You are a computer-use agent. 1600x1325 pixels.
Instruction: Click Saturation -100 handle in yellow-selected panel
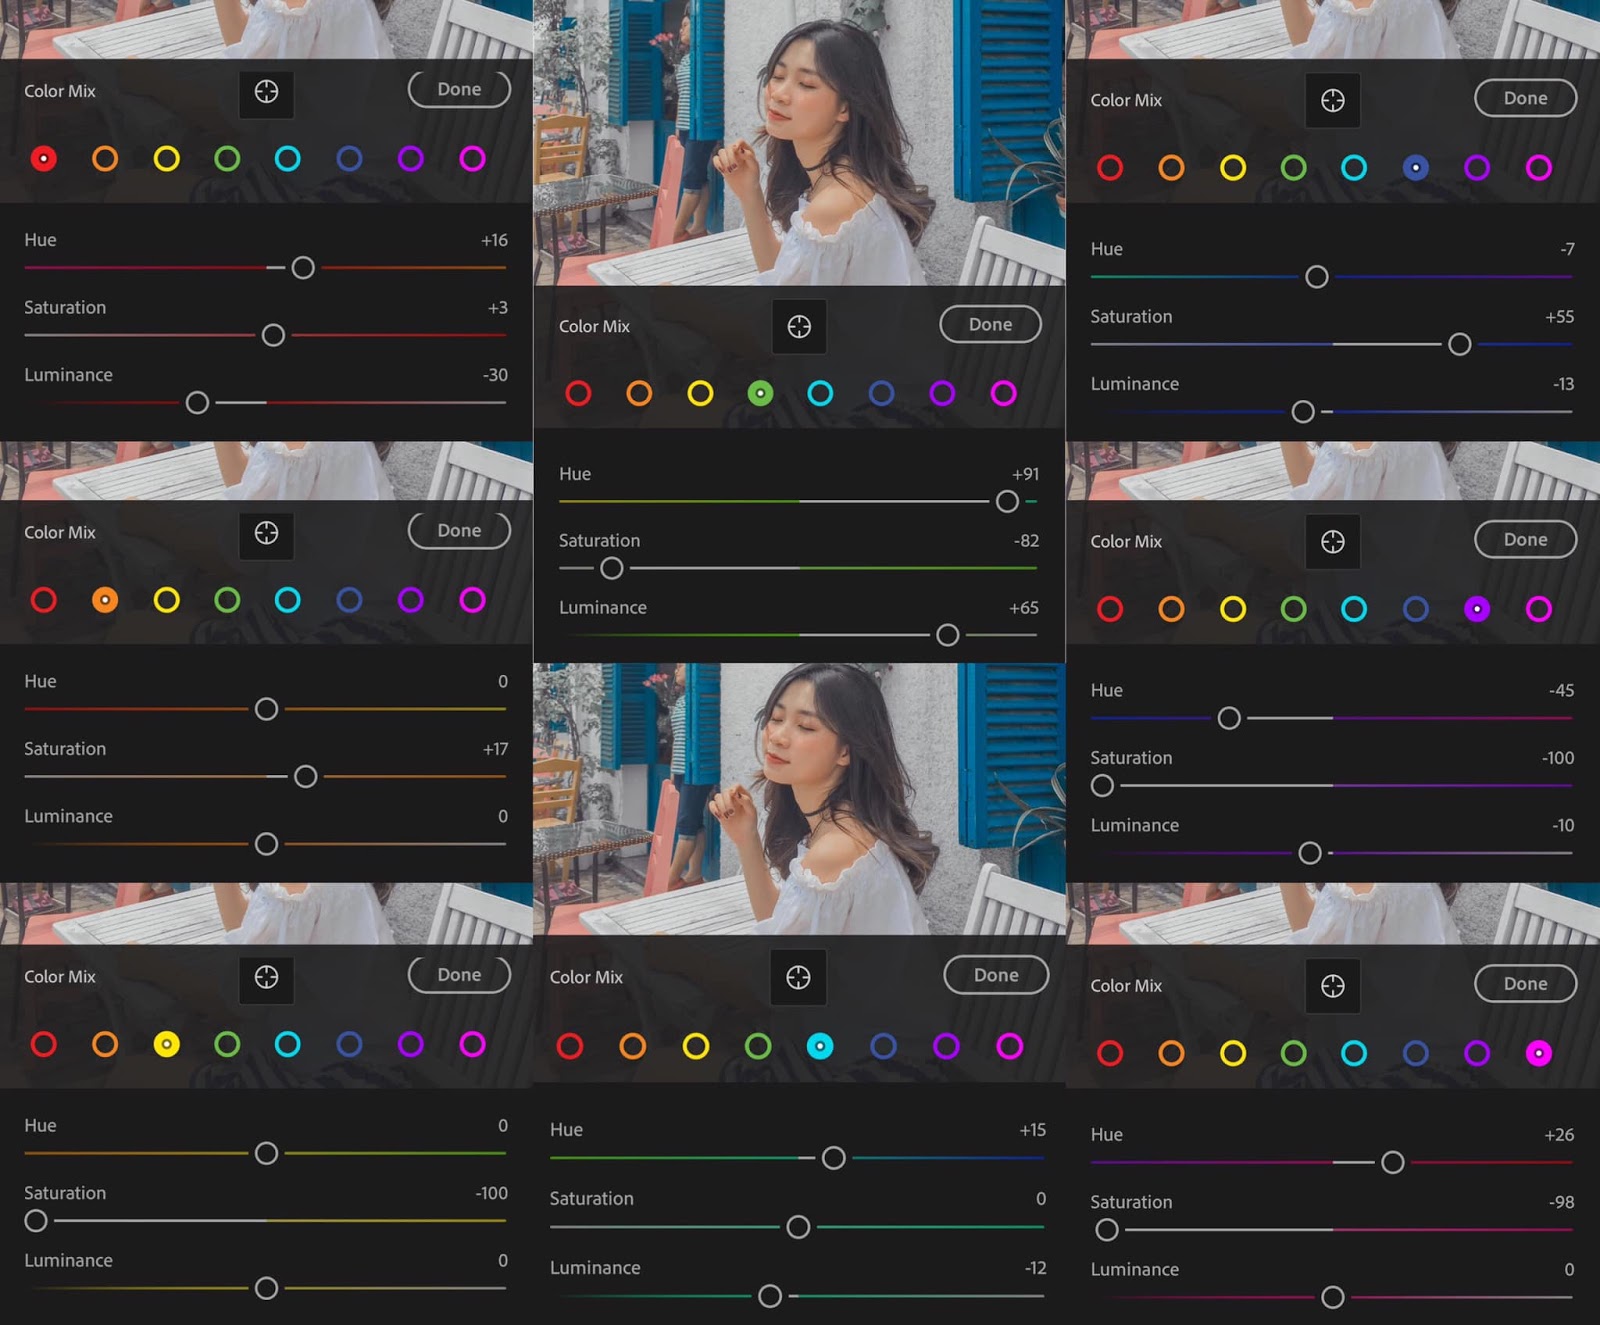(36, 1220)
